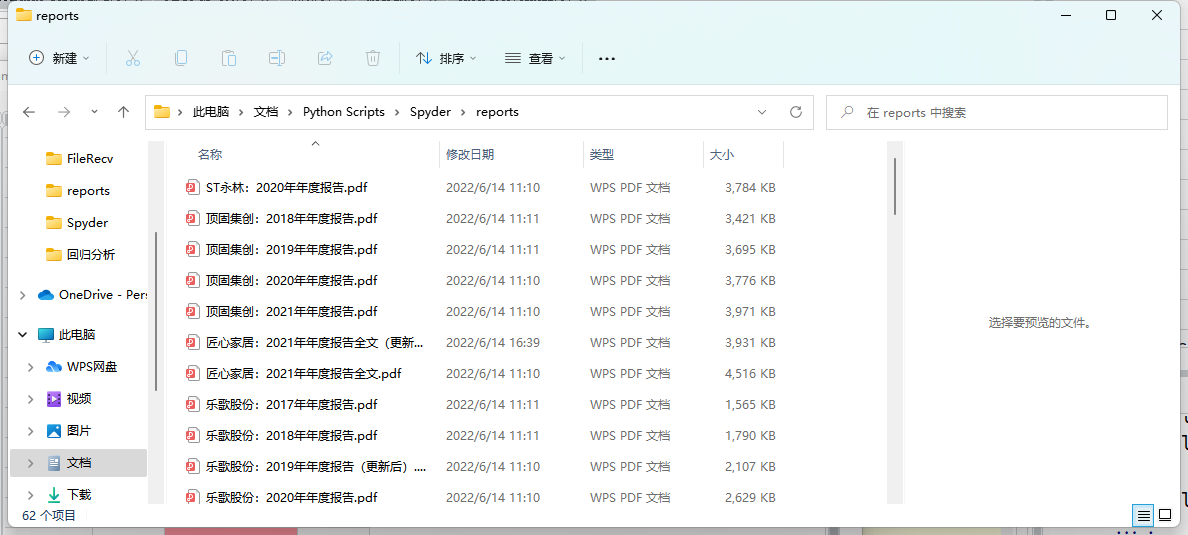Image resolution: width=1188 pixels, height=535 pixels.
Task: Click the Rename icon in toolbar
Action: coord(277,58)
